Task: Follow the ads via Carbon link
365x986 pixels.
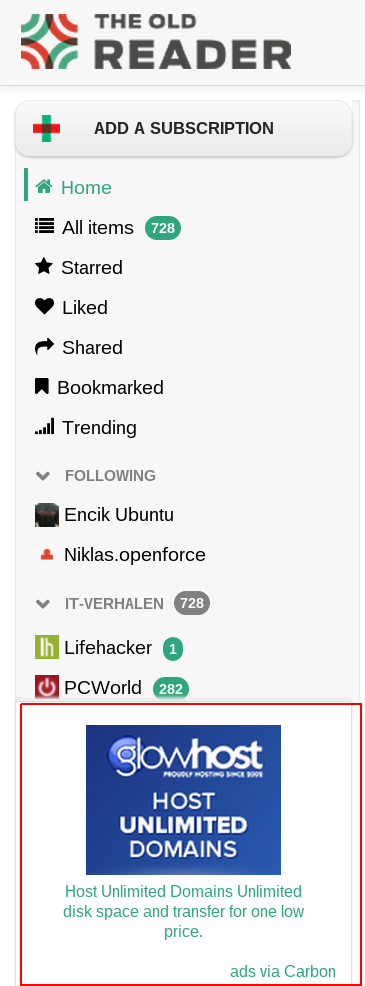Action: [x=283, y=970]
